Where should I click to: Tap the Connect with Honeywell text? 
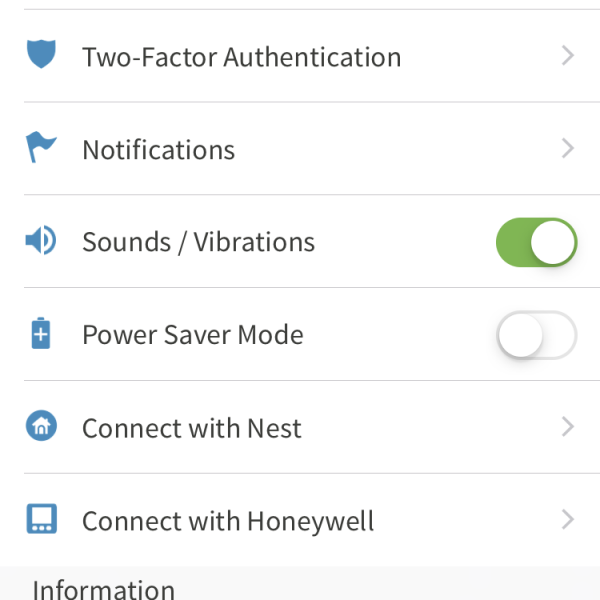tap(228, 521)
